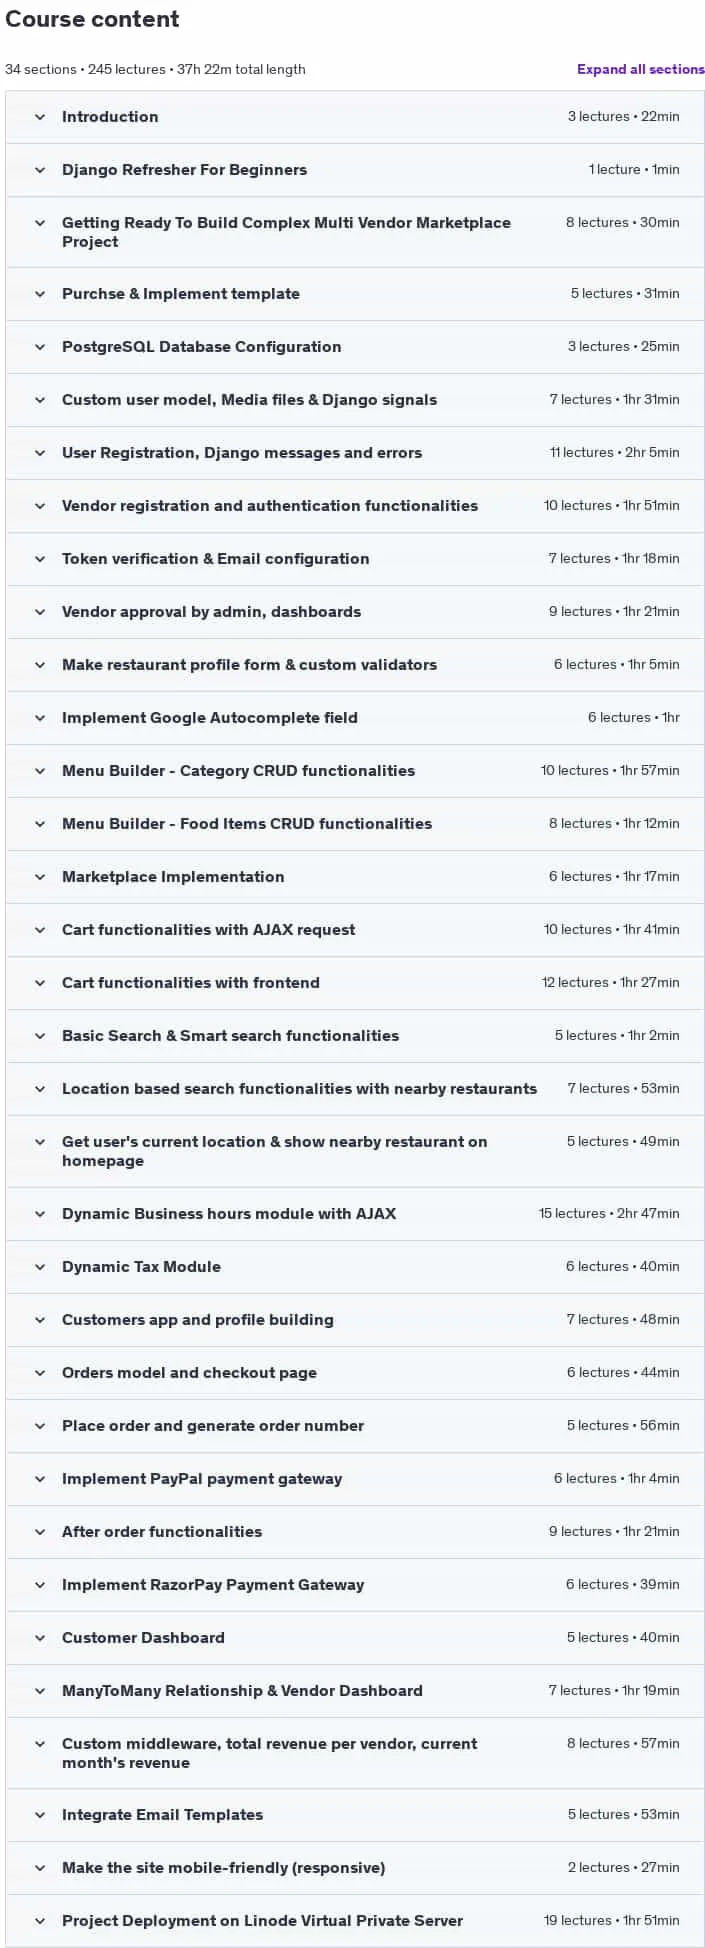Expand Dynamic Tax Module chevron
The image size is (705, 1948).
point(40,1267)
